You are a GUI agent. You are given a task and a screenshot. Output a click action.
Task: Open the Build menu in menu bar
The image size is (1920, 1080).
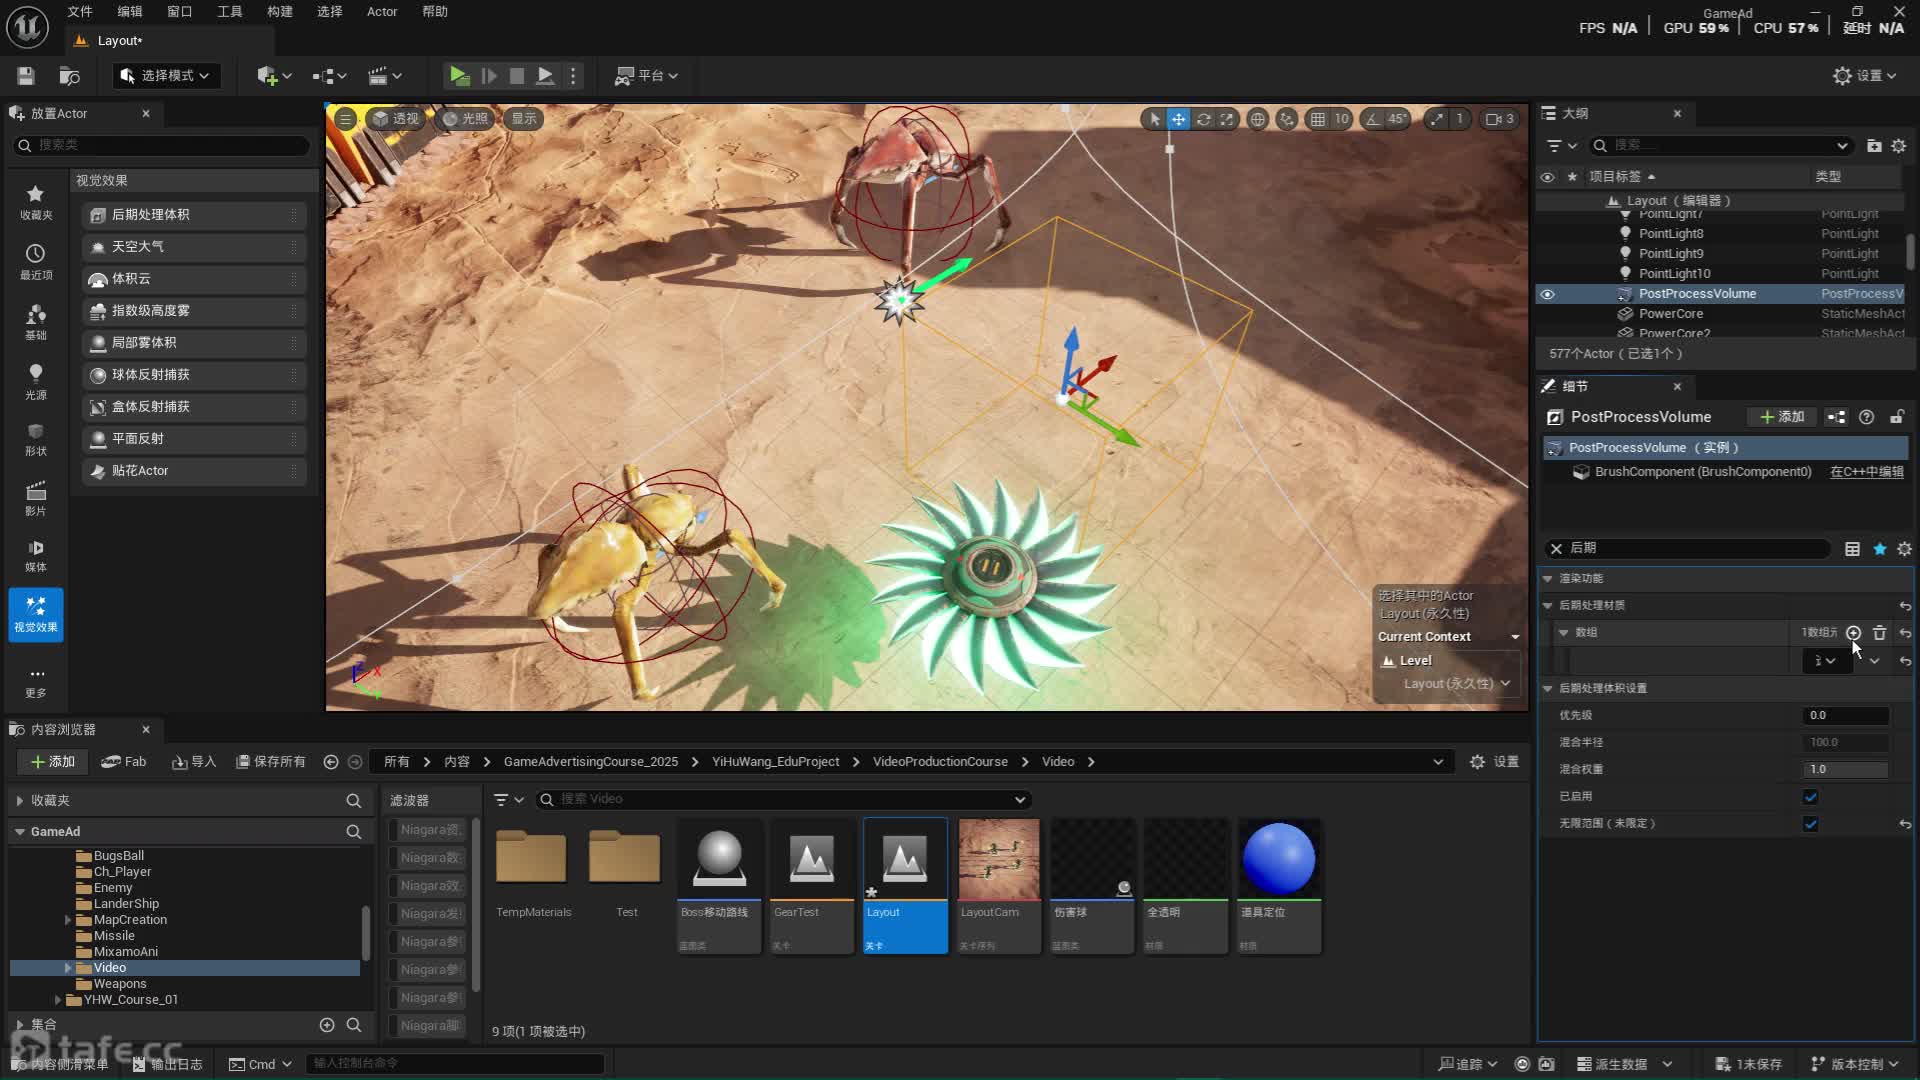click(280, 12)
